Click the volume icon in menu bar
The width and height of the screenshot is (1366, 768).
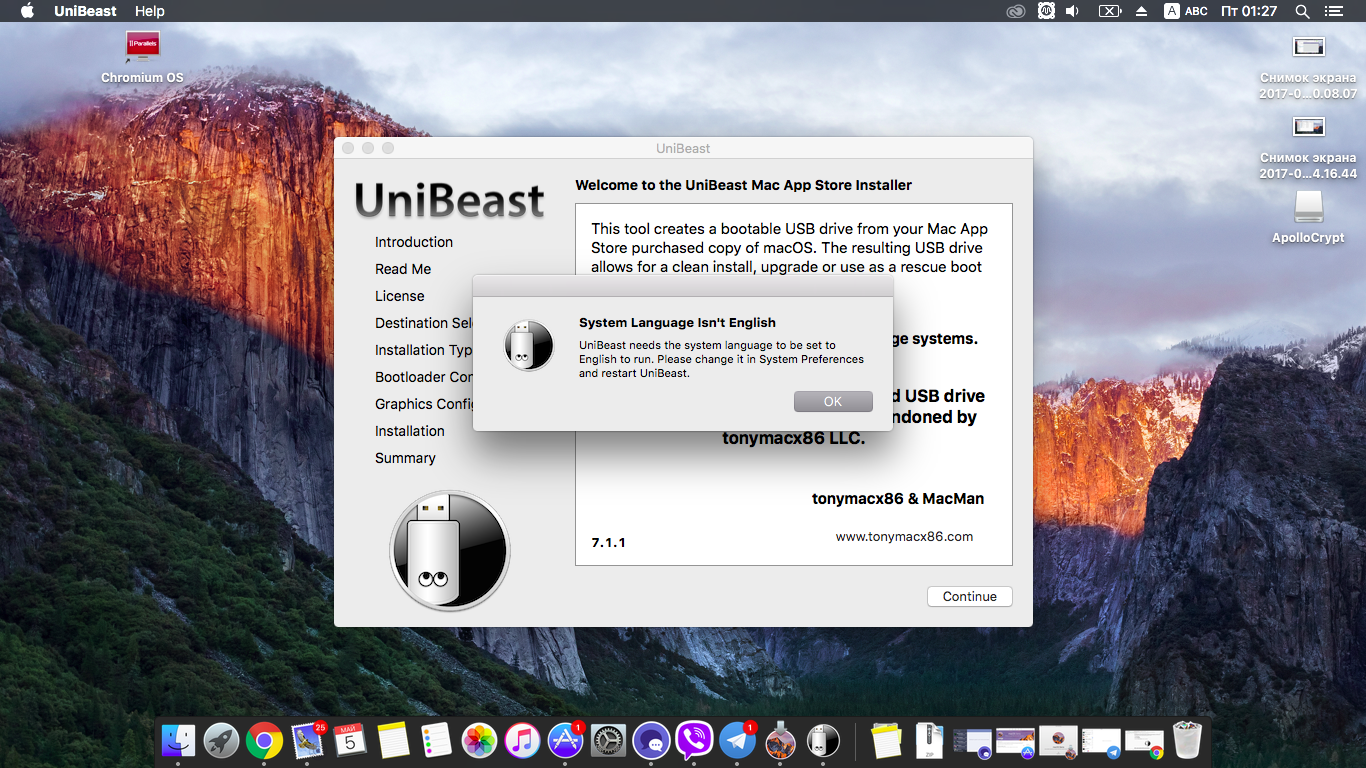pyautogui.click(x=1073, y=11)
